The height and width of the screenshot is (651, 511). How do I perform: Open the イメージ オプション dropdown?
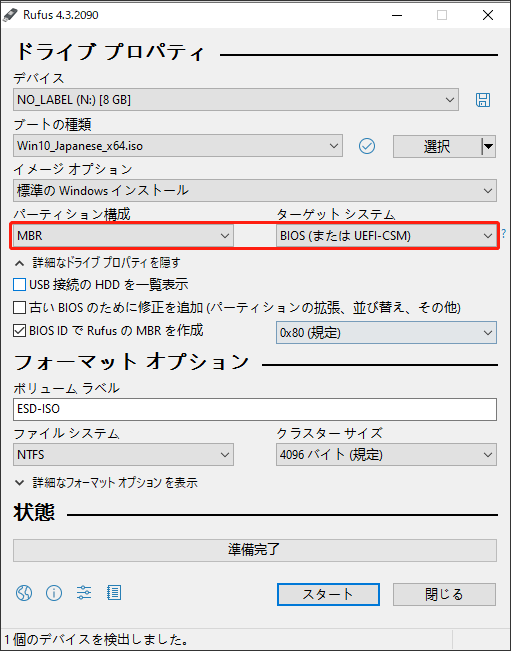coord(255,191)
